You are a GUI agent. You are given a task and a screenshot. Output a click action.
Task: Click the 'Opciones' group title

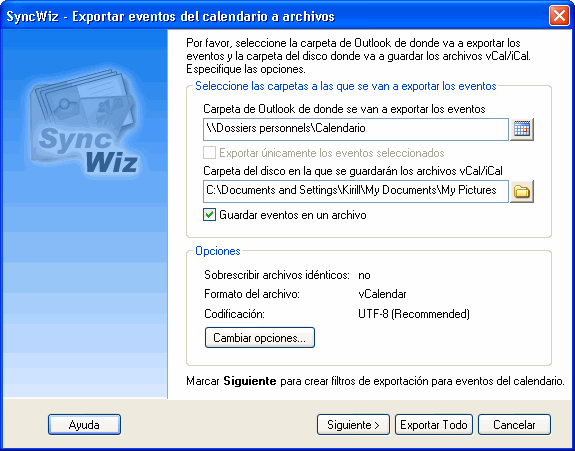218,251
